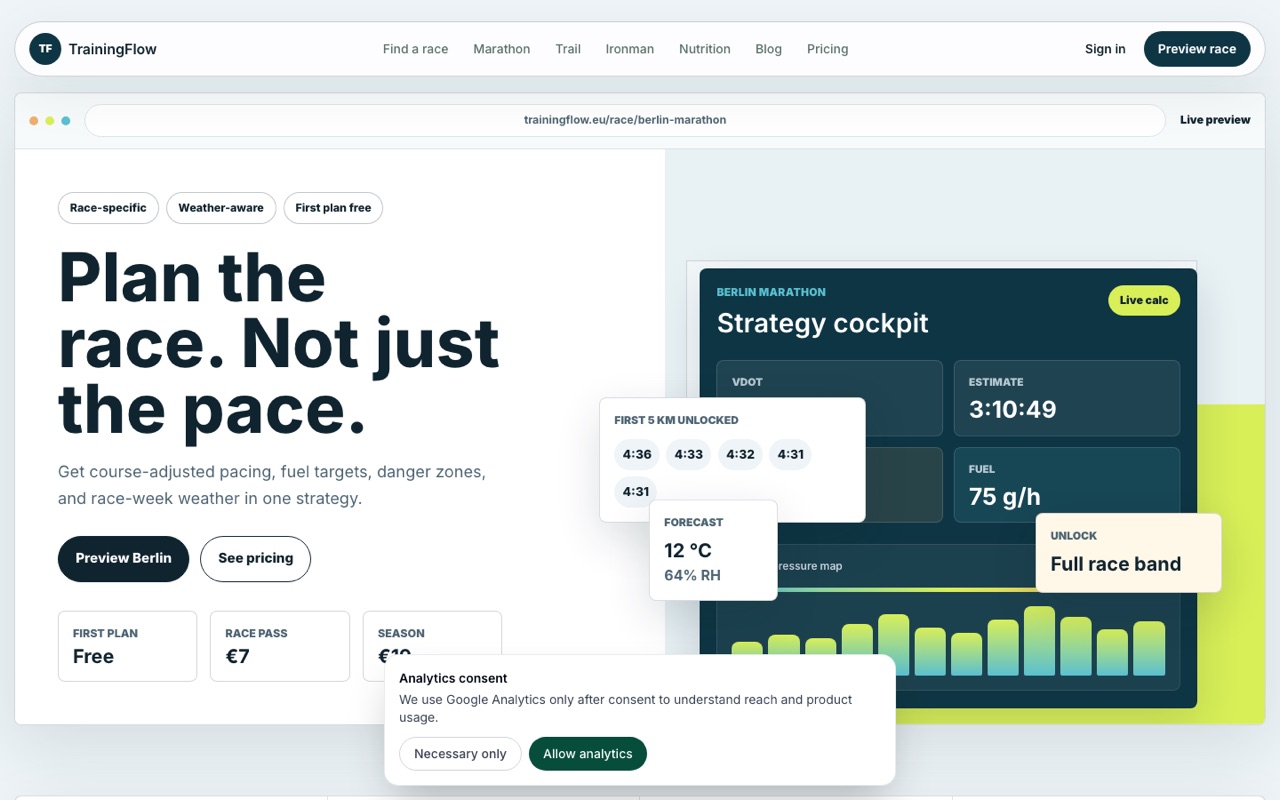
Task: Click the yellow-green window dot
Action: pos(50,121)
